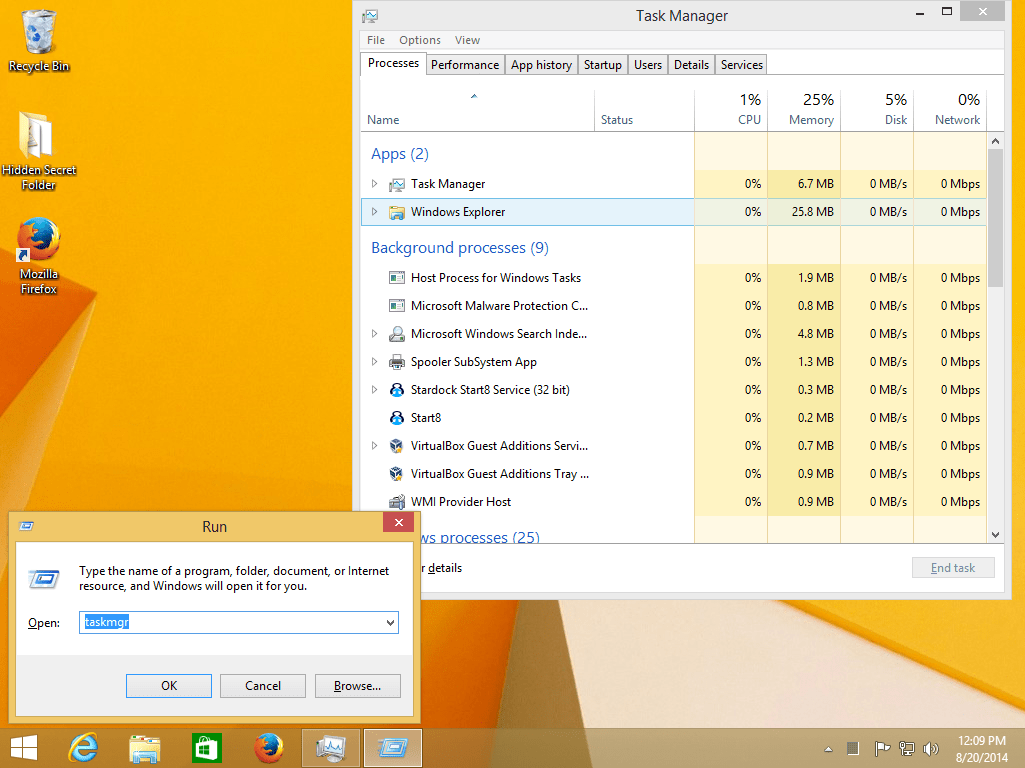
Task: Switch to the Services tab
Action: coord(742,65)
